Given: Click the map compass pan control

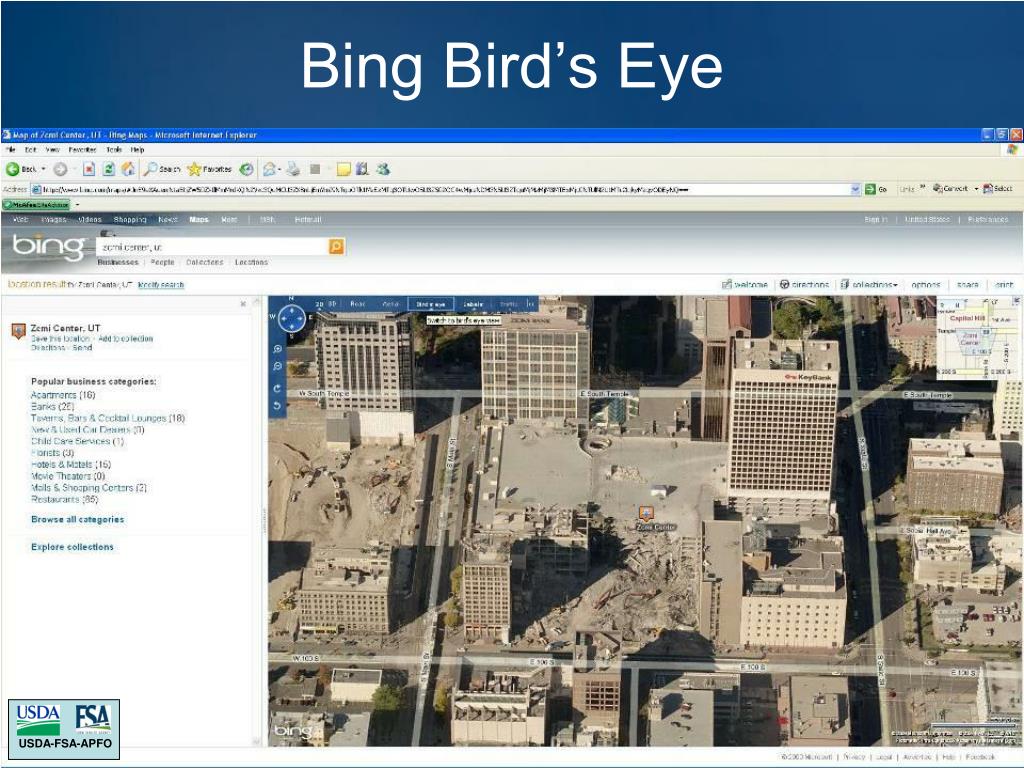Looking at the screenshot, I should (291, 319).
